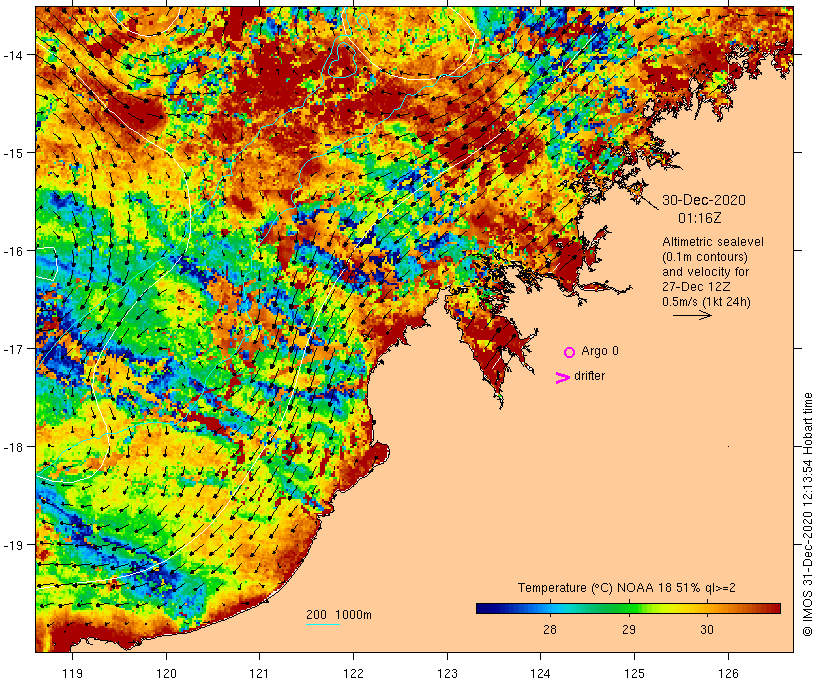Click the dark red end of temperature scale
The image size is (820, 680).
click(774, 608)
